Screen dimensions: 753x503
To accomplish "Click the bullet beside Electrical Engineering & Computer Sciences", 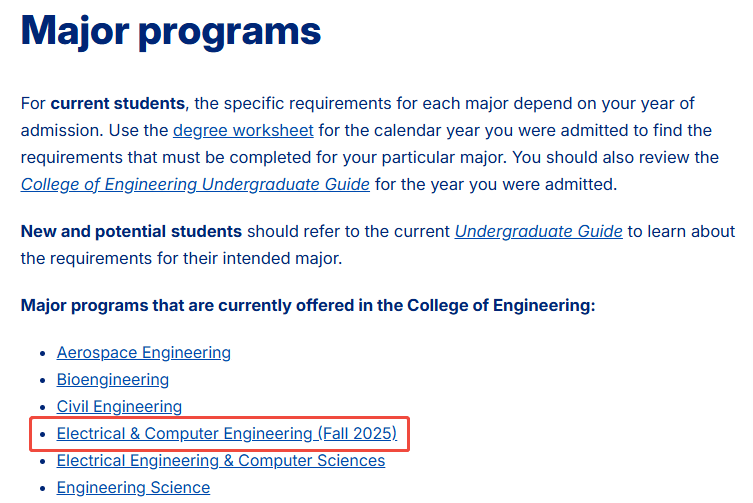I will point(43,461).
